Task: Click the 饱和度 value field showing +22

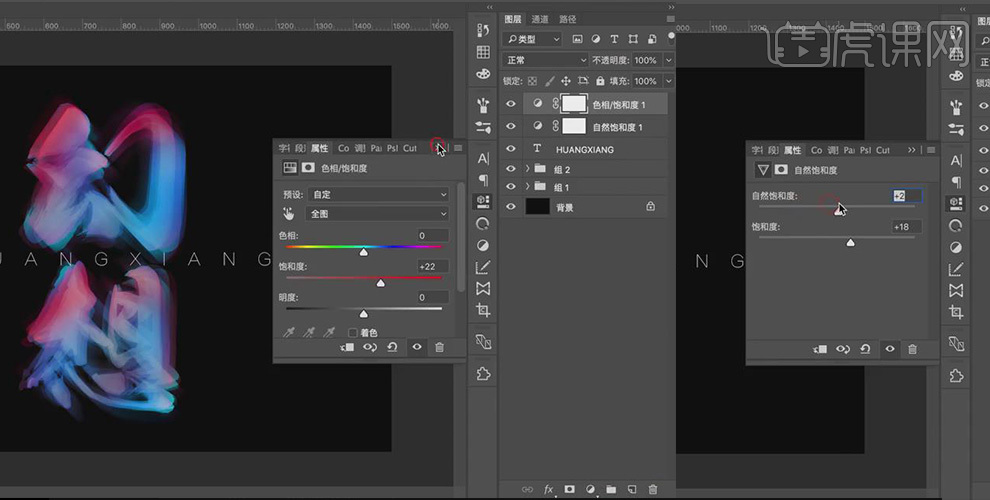Action: click(432, 266)
